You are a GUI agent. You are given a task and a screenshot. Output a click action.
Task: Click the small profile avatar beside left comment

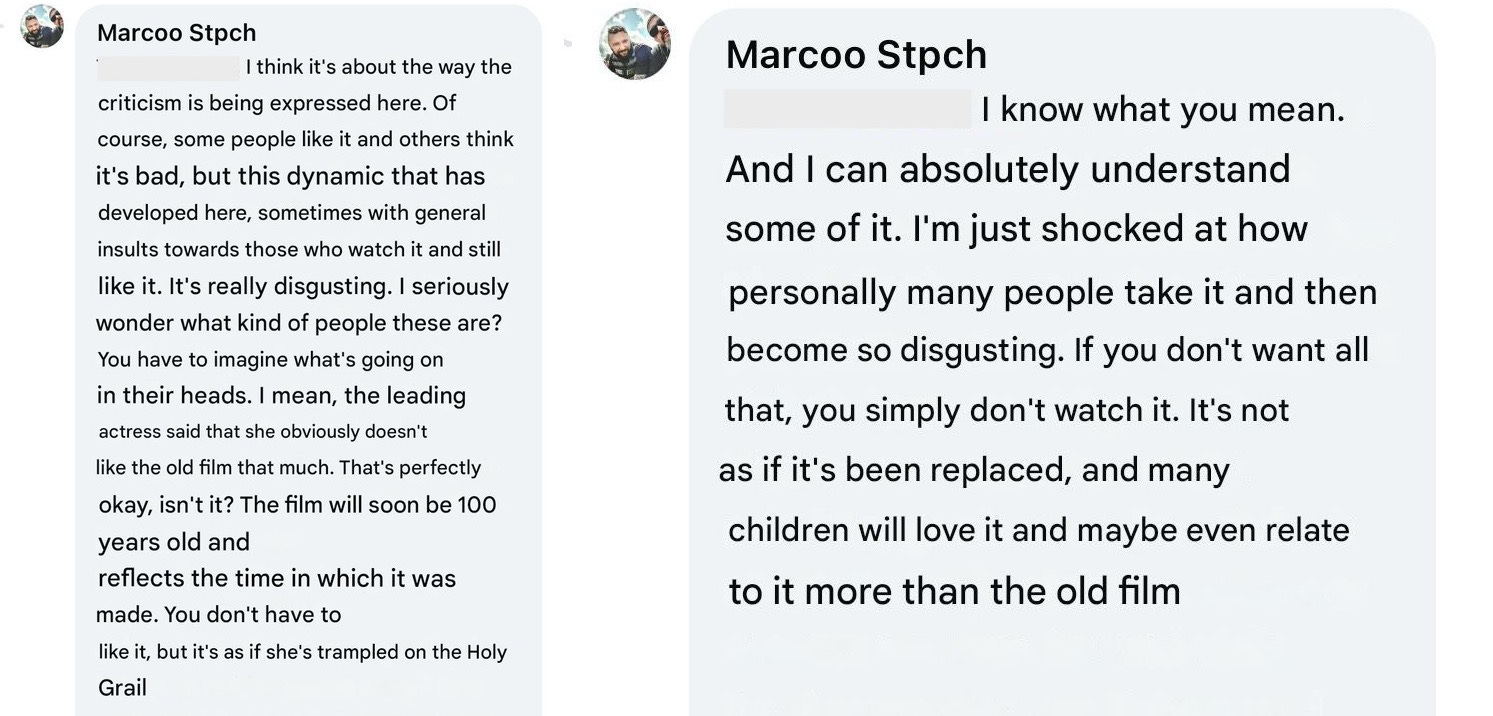(42, 26)
